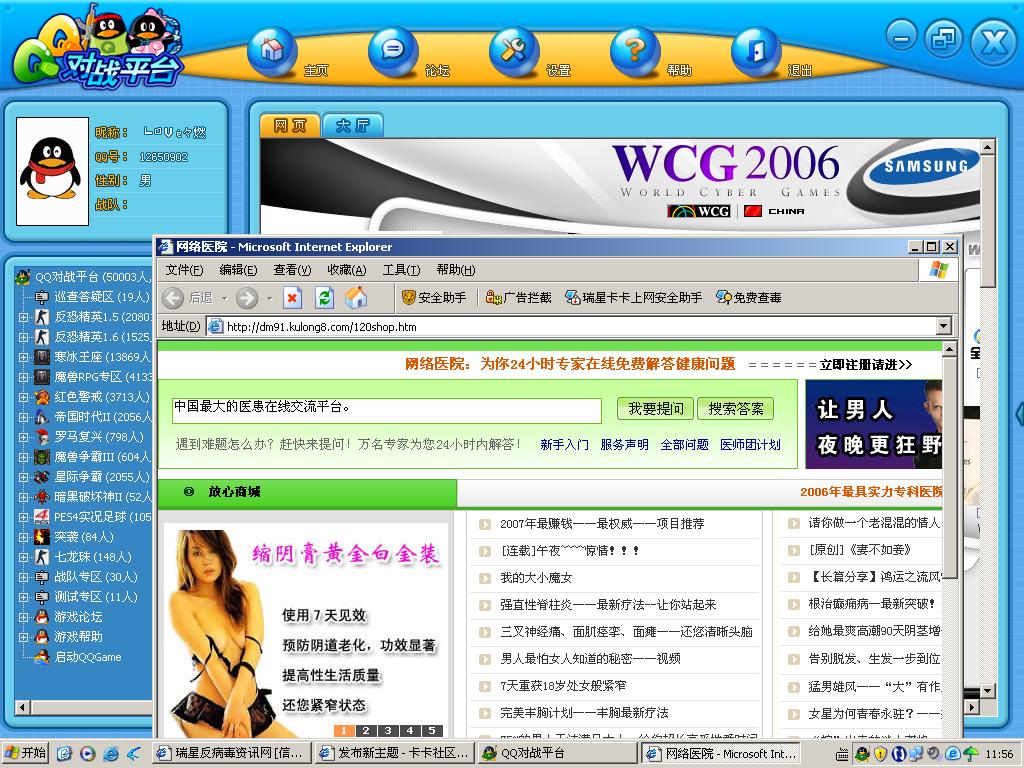Open 2007年最赚钱 项目推荐 article link
Image resolution: width=1024 pixels, height=768 pixels.
coord(602,524)
